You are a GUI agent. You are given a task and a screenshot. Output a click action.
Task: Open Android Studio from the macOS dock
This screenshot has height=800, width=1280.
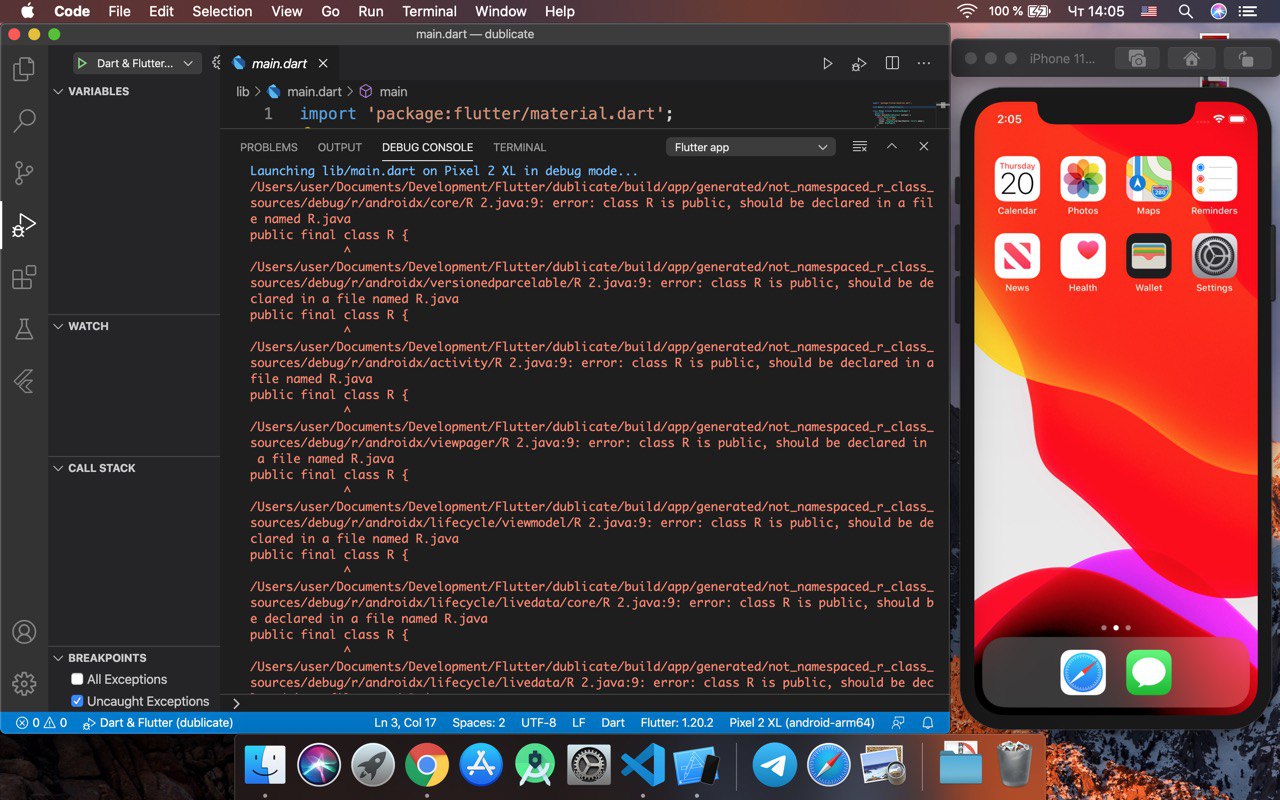(535, 766)
